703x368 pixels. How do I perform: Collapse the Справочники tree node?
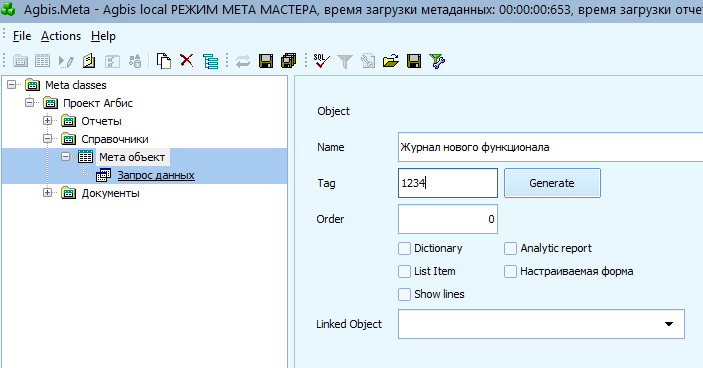[x=48, y=139]
